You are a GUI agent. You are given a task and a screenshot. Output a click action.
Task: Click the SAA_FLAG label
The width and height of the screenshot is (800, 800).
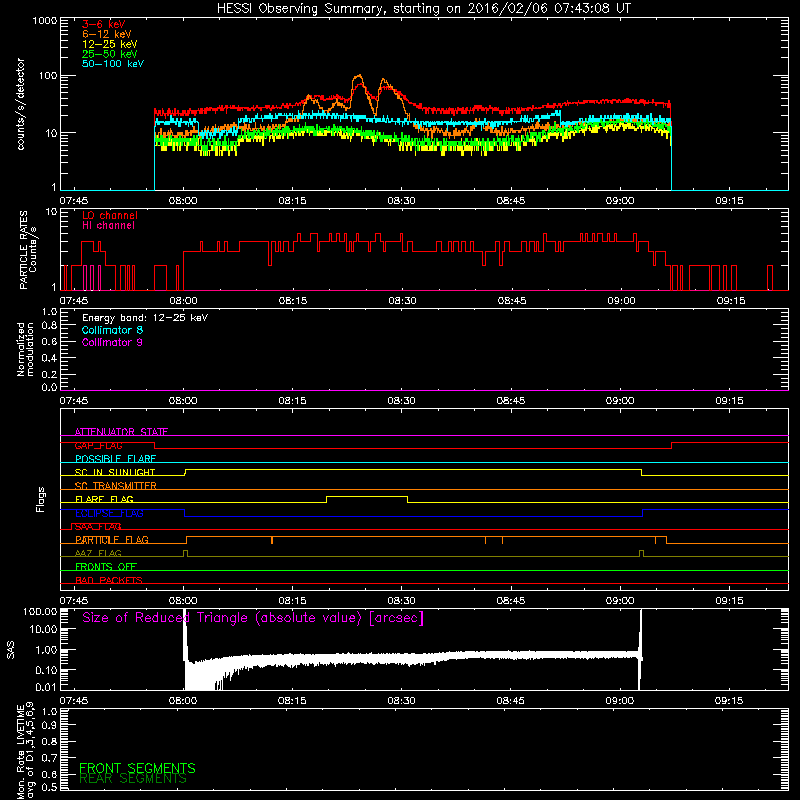98,527
